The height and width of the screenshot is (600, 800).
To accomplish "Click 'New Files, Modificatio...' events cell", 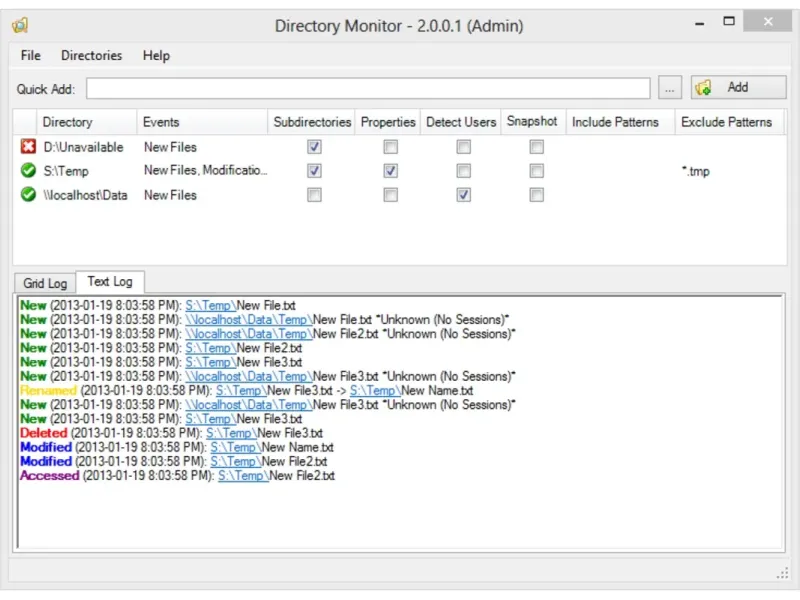I will coord(205,170).
